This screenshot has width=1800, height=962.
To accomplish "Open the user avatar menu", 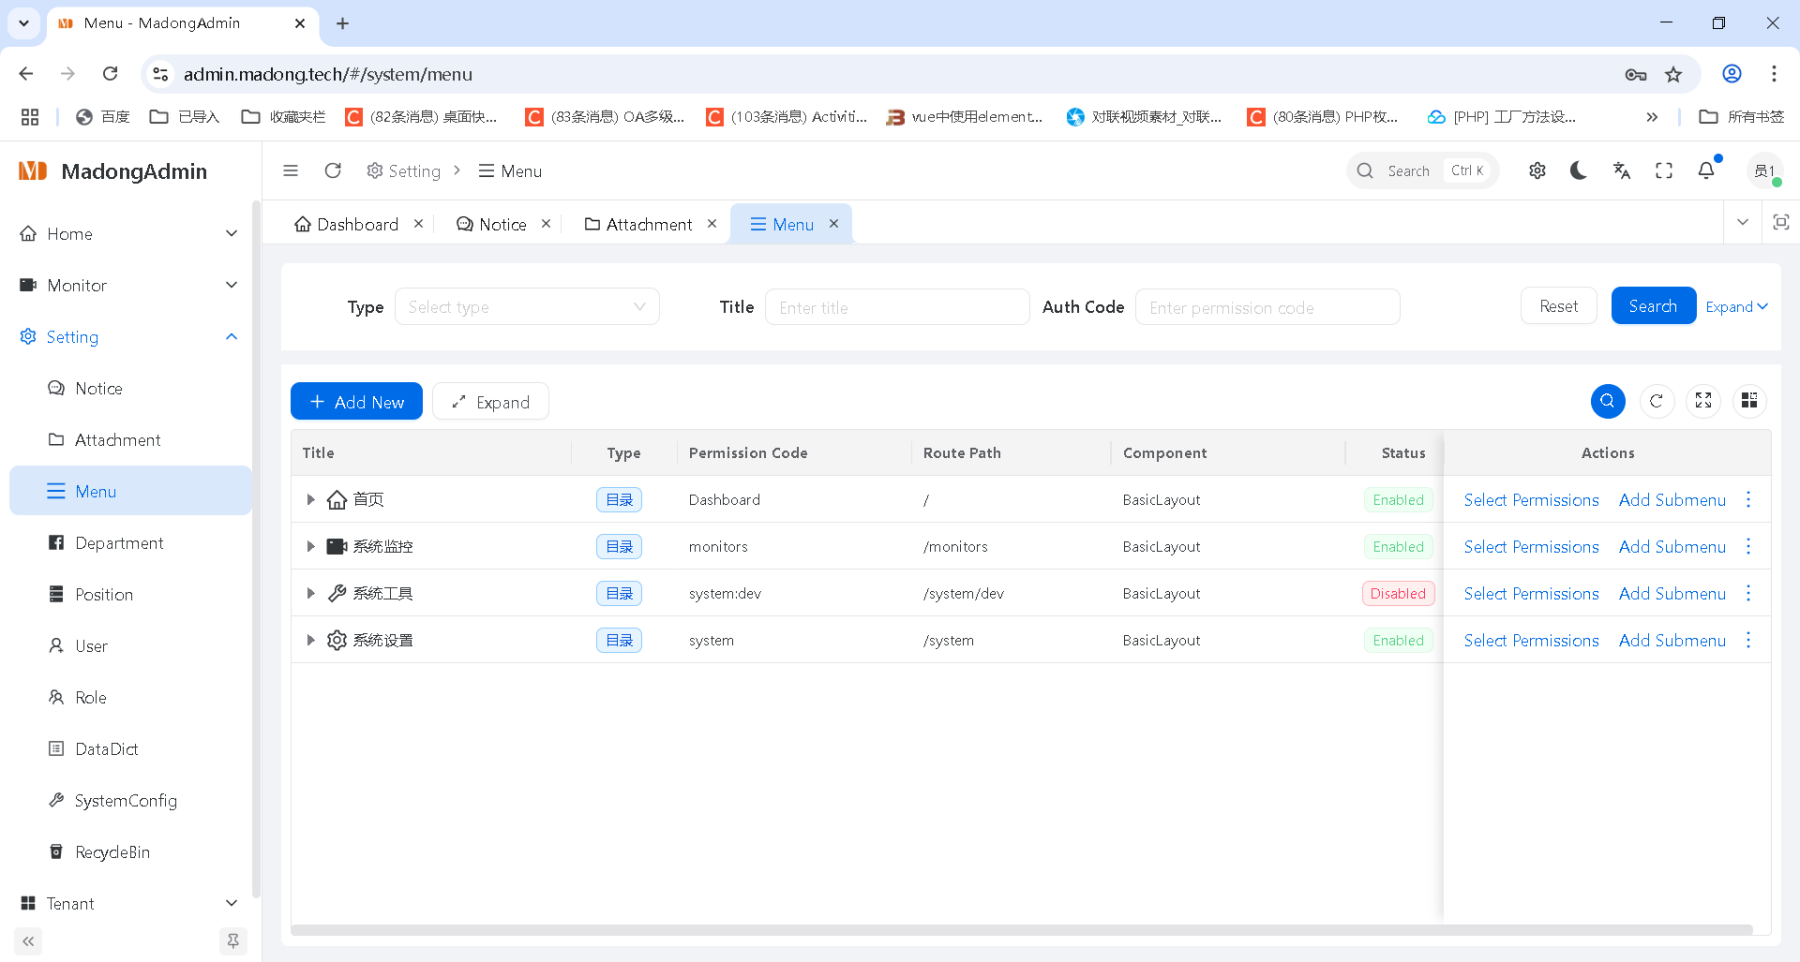I will tap(1765, 171).
